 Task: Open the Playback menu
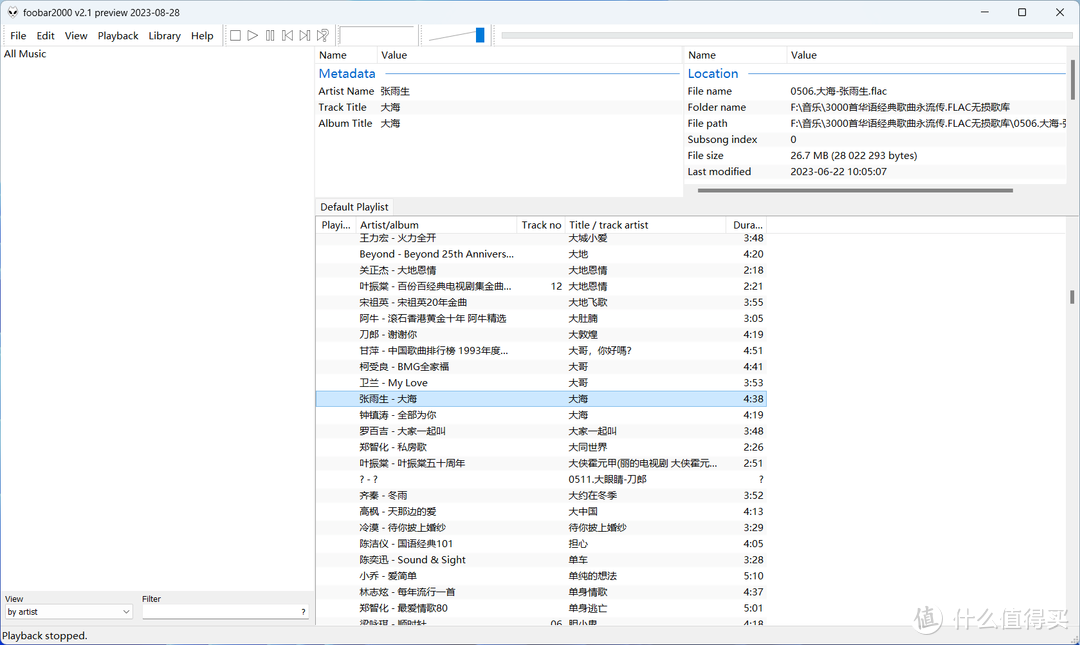pos(118,36)
